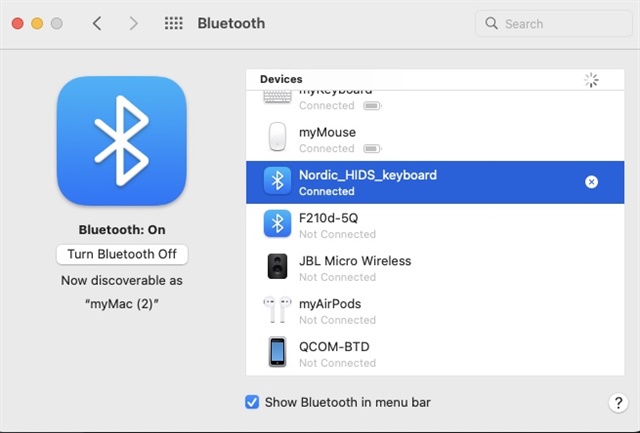Go forward with the right chevron
This screenshot has width=640, height=433.
[133, 23]
